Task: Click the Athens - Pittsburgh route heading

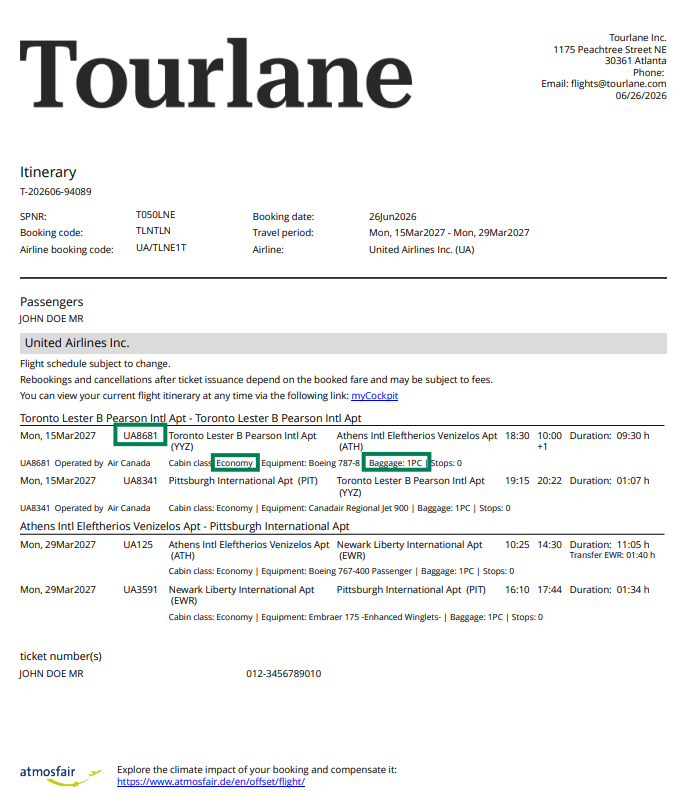Action: (185, 527)
